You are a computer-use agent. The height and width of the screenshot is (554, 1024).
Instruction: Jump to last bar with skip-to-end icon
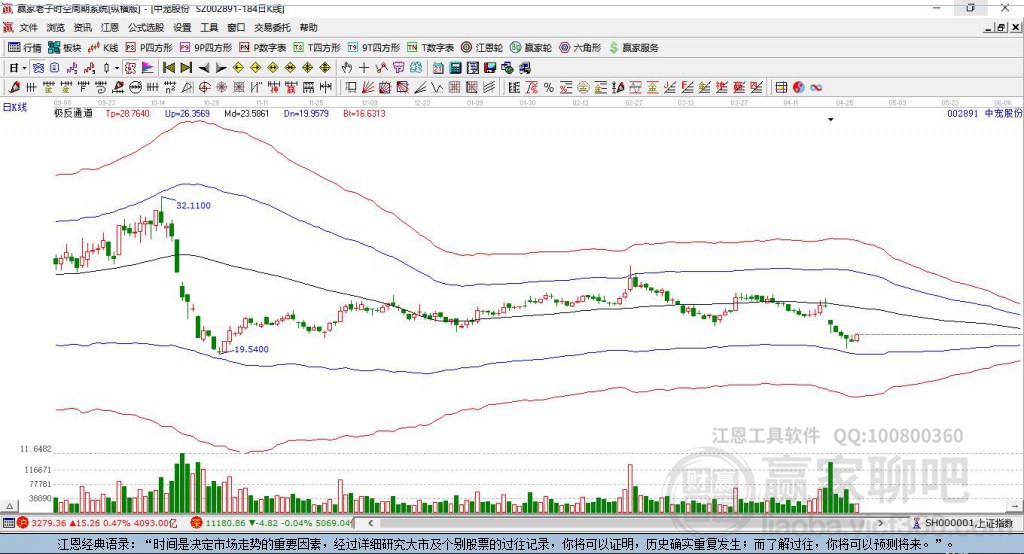pyautogui.click(x=186, y=68)
